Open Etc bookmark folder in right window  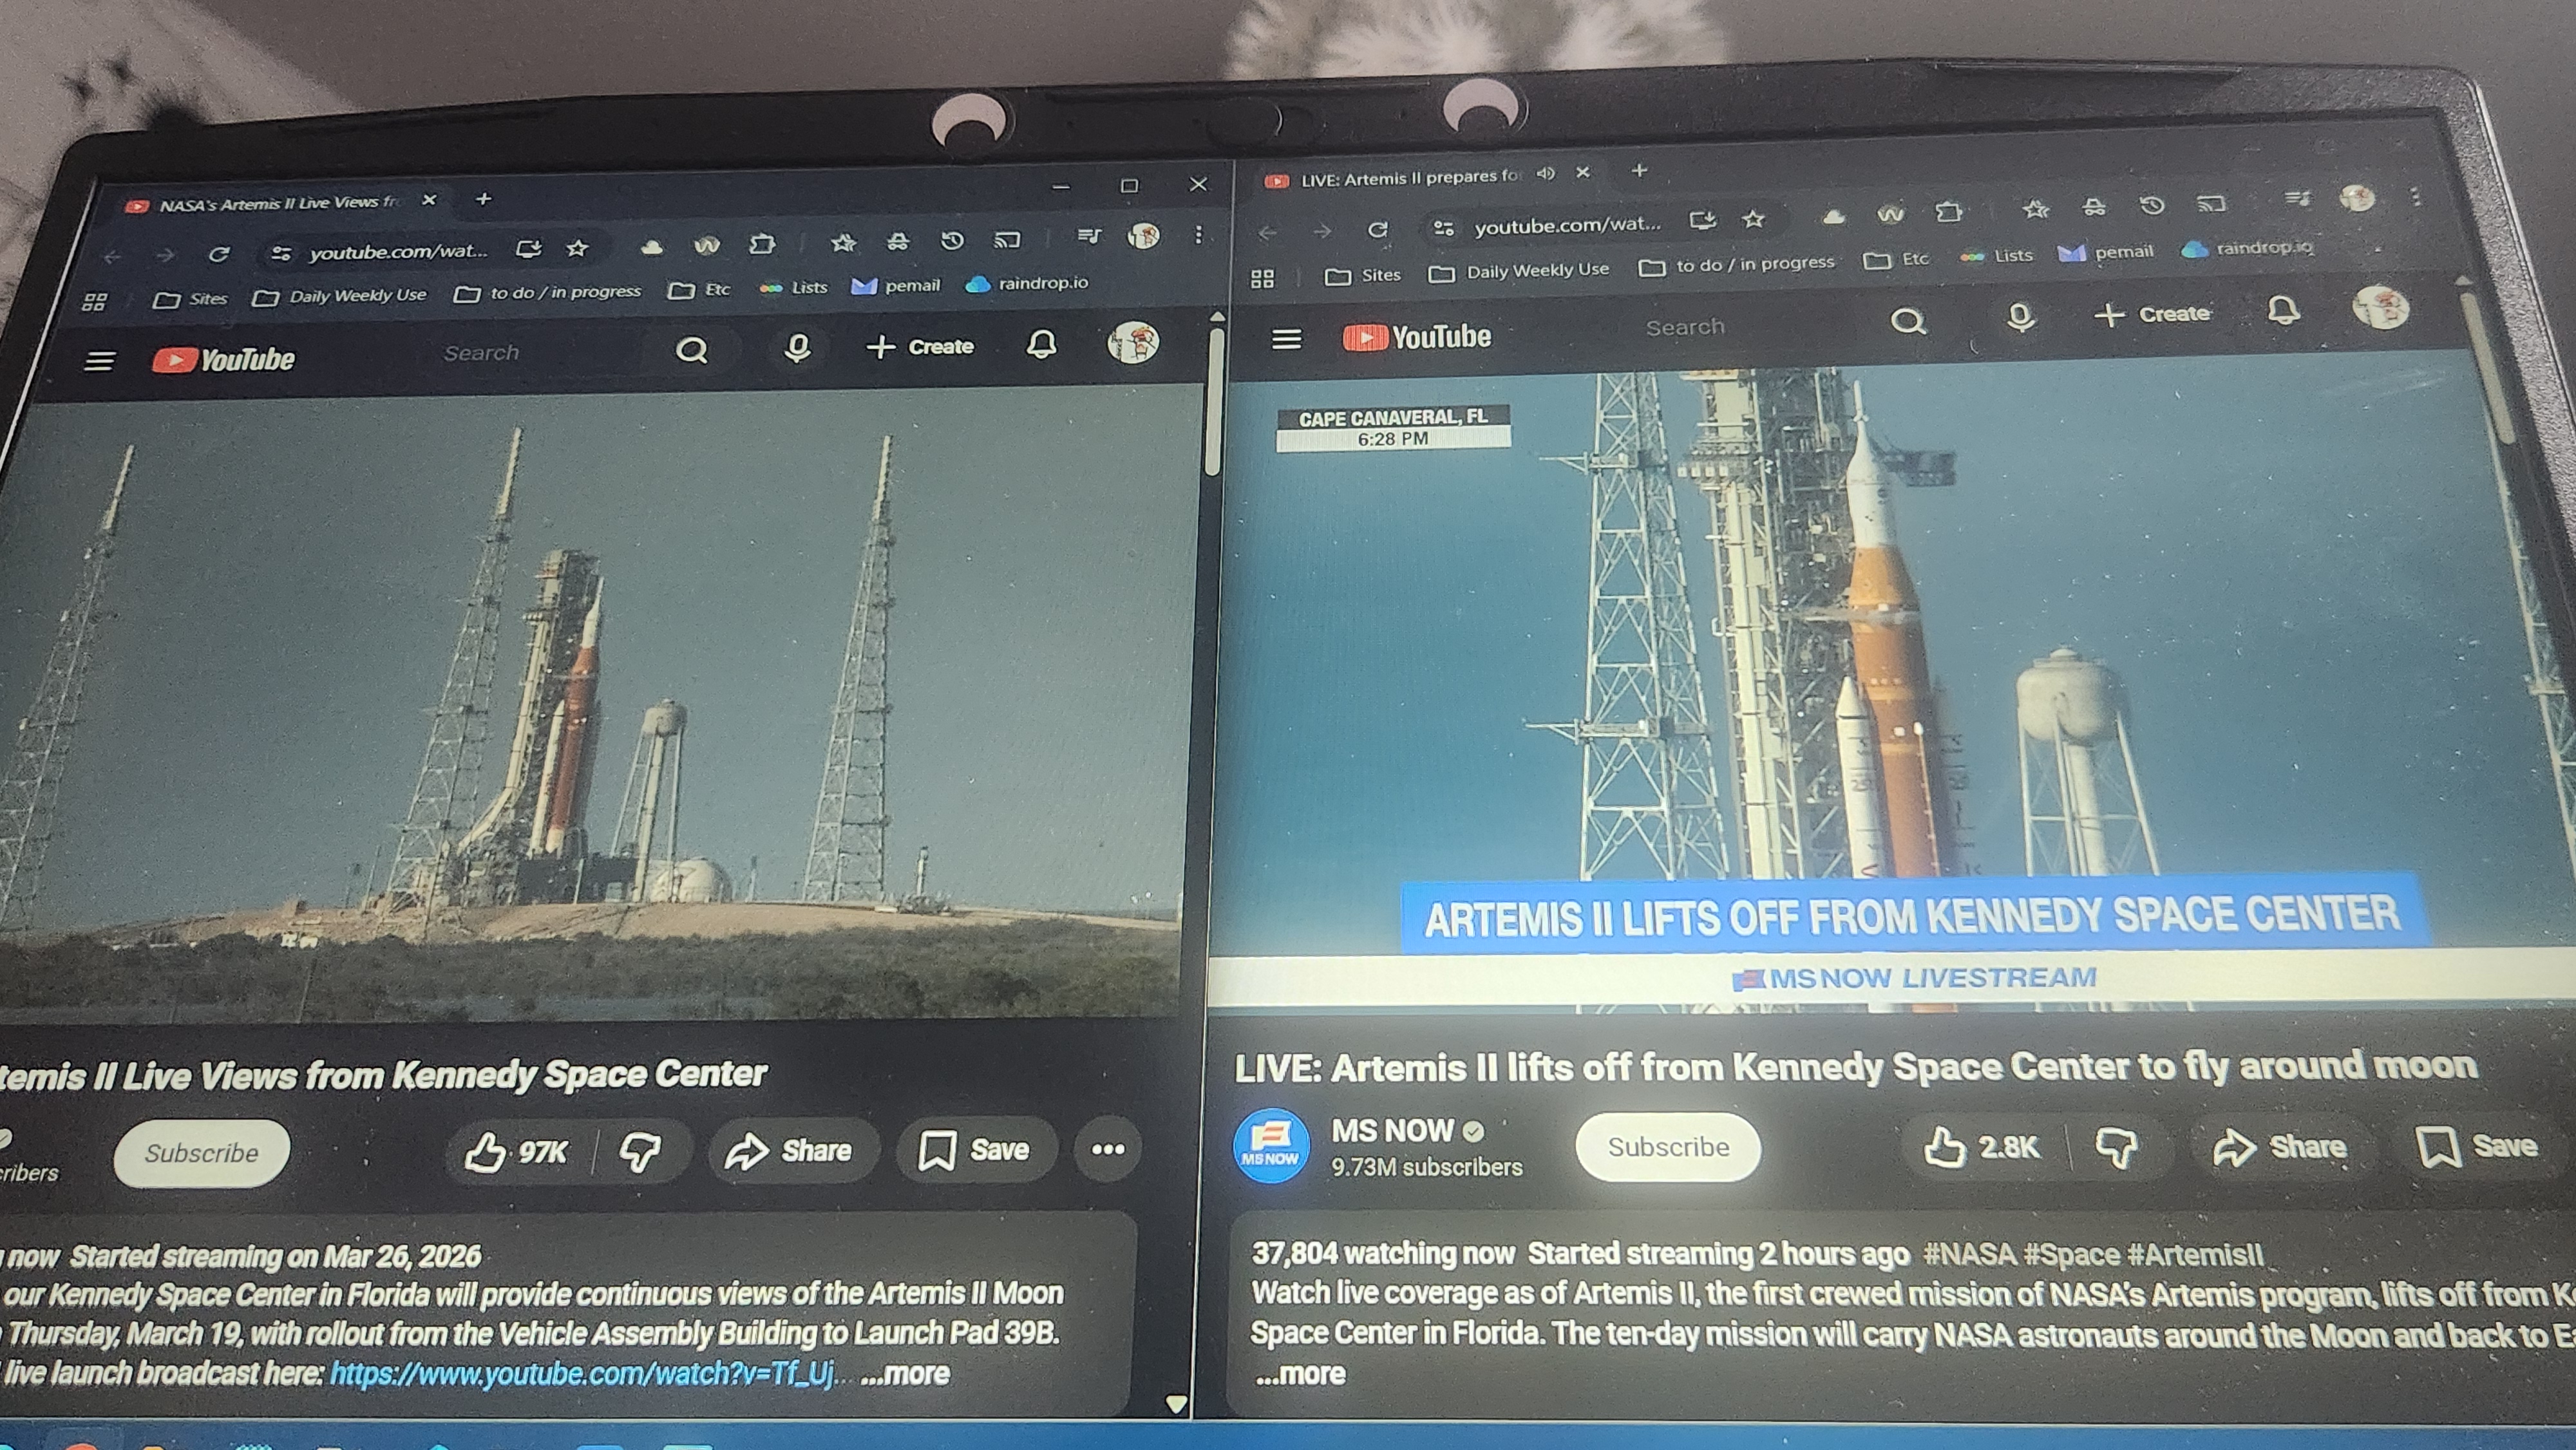tap(1896, 259)
